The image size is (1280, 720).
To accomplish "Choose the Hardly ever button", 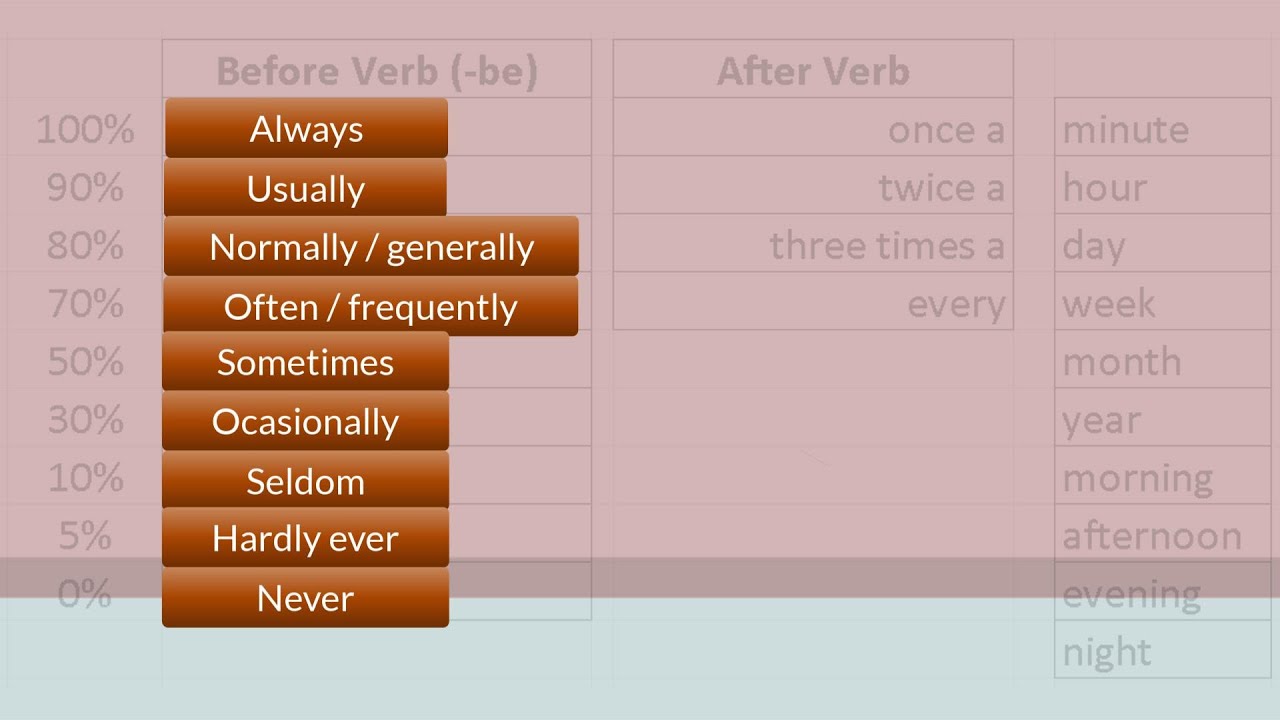I will coord(305,538).
